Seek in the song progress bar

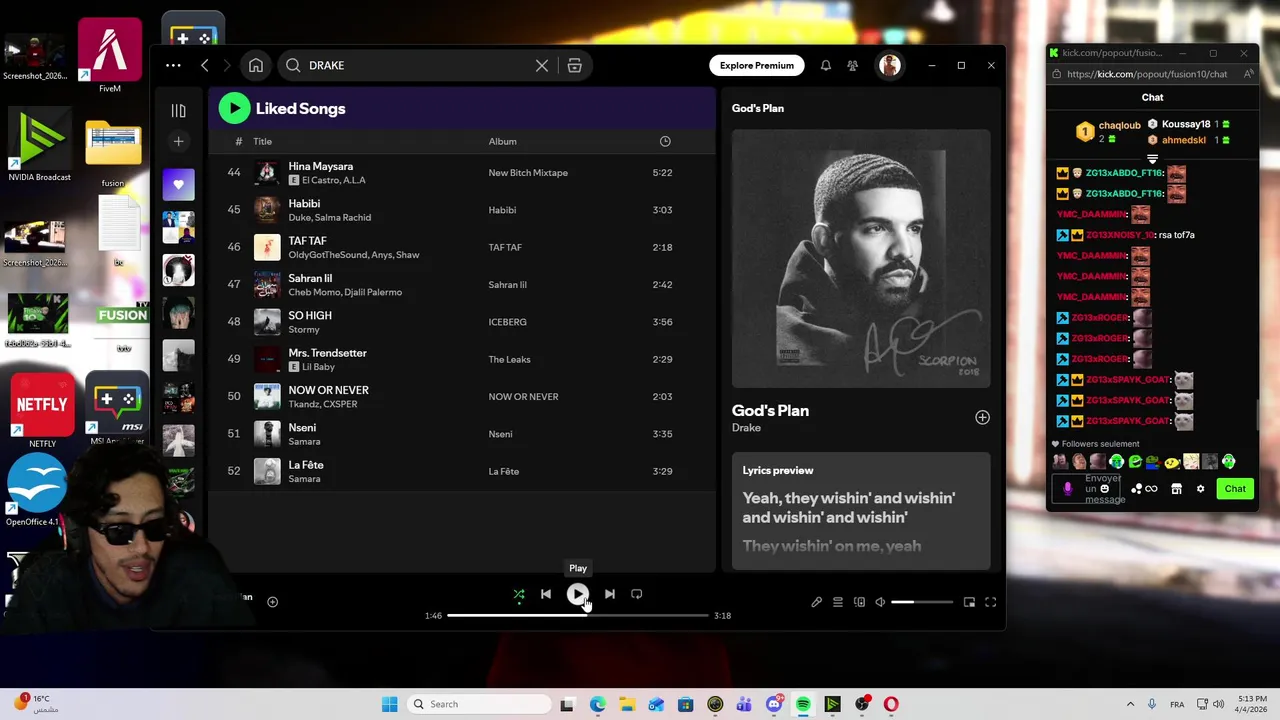click(x=577, y=615)
